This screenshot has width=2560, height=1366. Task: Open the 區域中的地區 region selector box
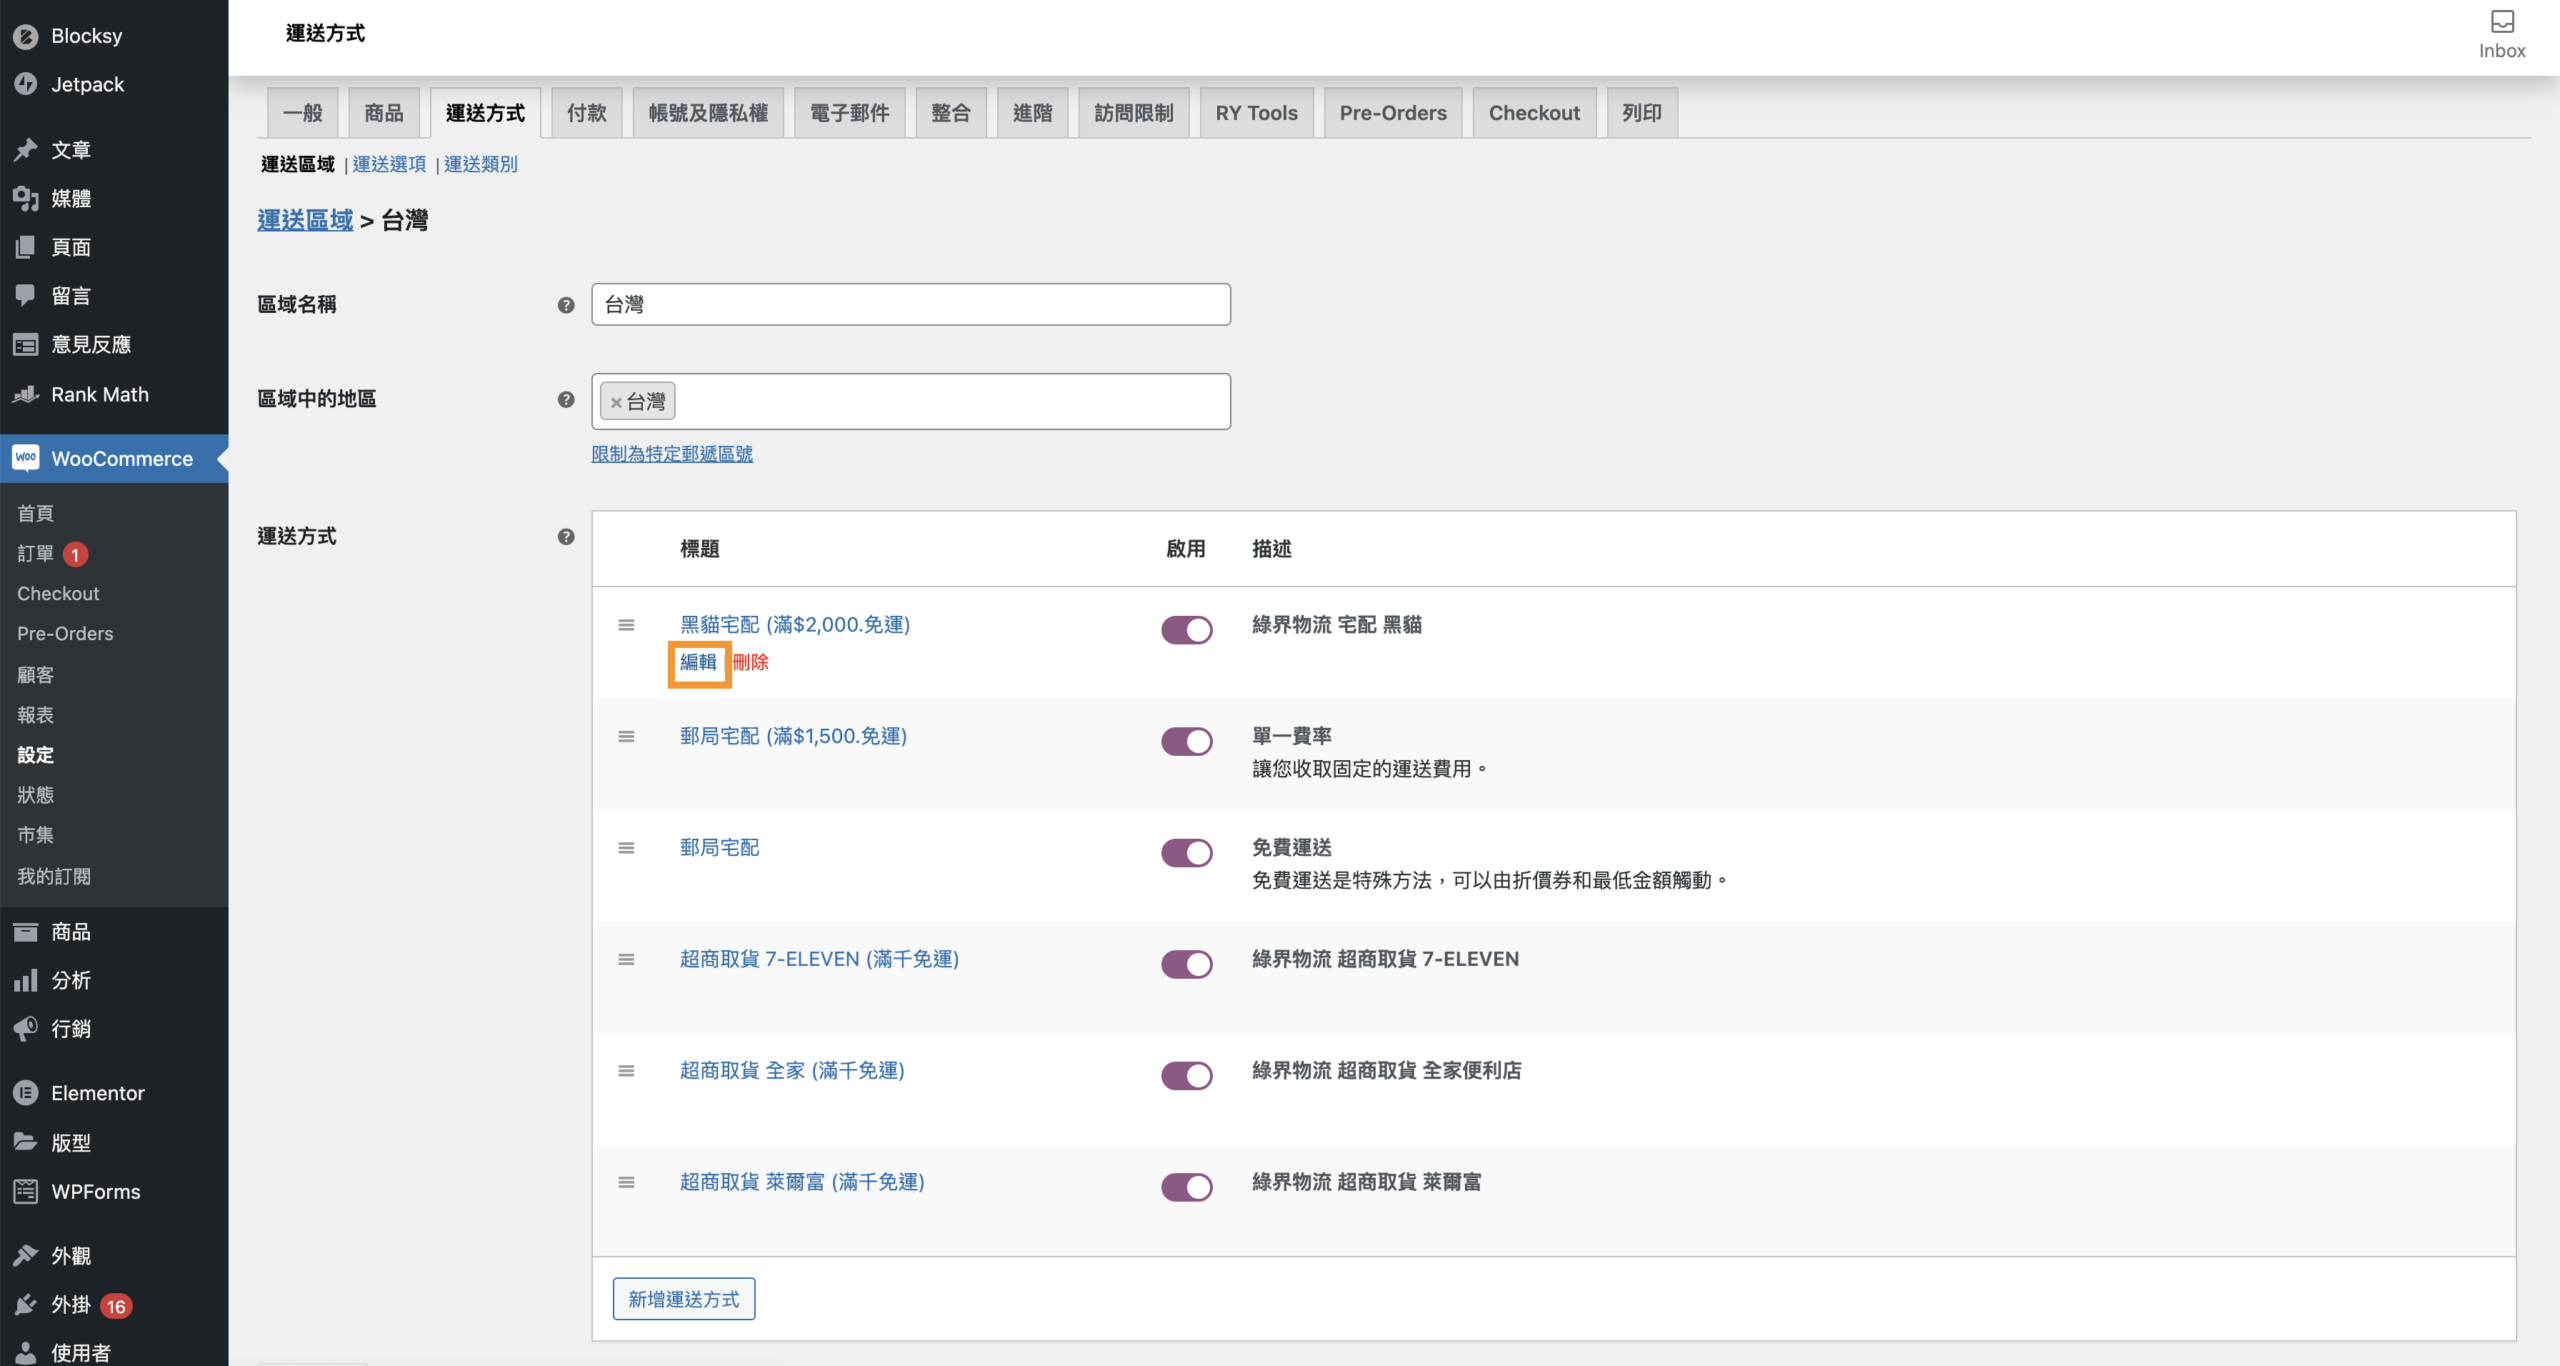pyautogui.click(x=950, y=402)
